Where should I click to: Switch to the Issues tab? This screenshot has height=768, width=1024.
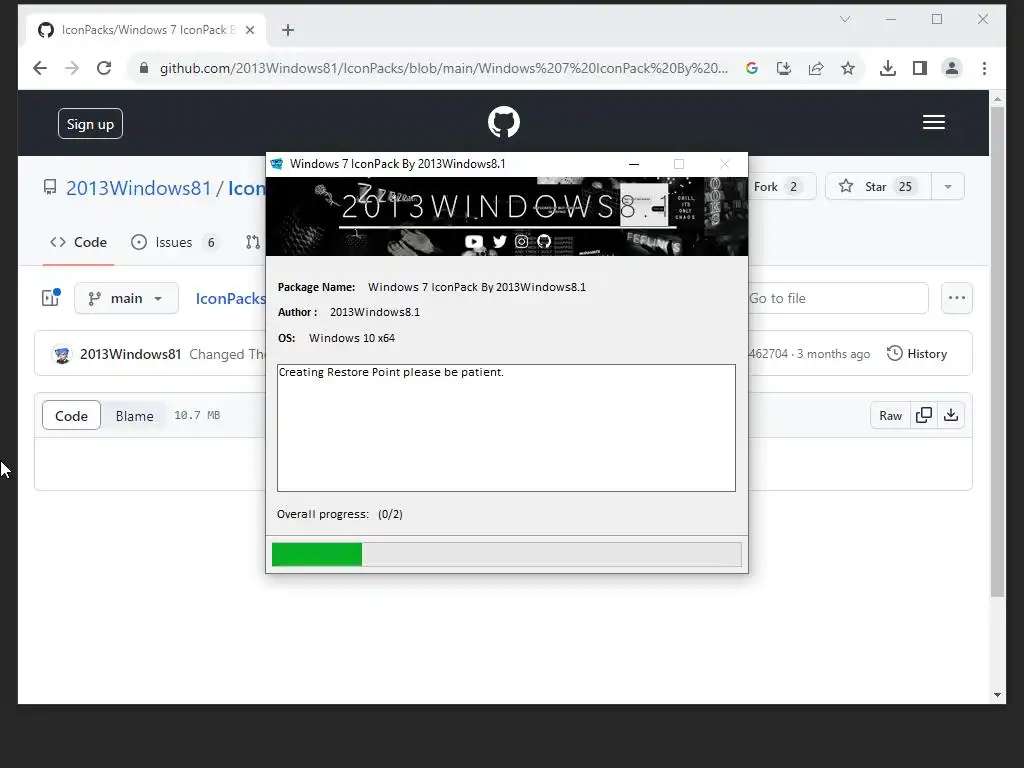click(x=174, y=242)
